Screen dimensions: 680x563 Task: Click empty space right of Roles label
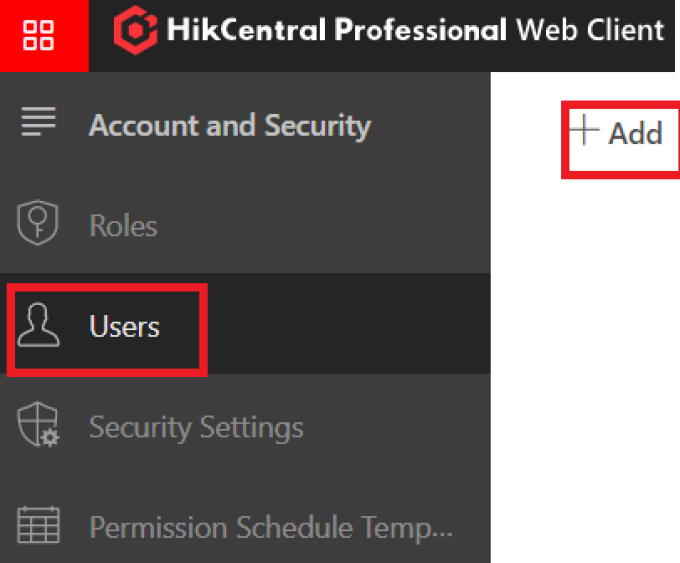click(330, 226)
